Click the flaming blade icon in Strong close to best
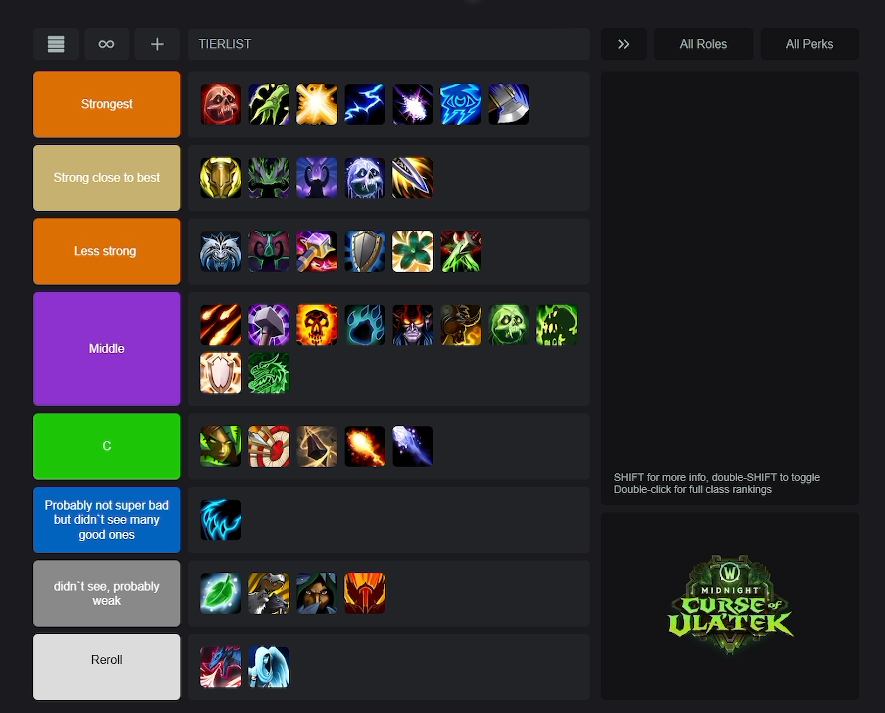The image size is (885, 713). 413,178
